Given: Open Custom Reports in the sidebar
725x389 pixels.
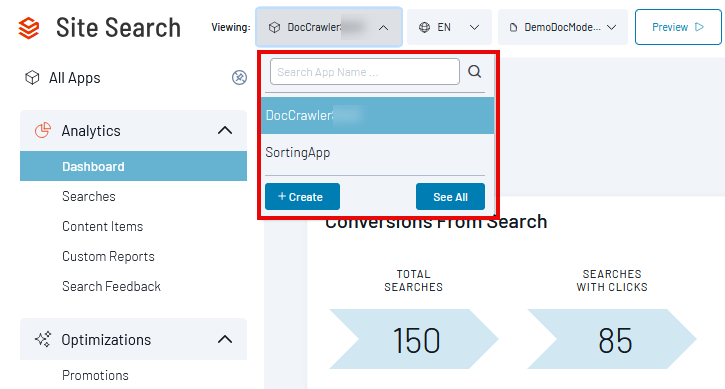Looking at the screenshot, I should click(x=108, y=257).
